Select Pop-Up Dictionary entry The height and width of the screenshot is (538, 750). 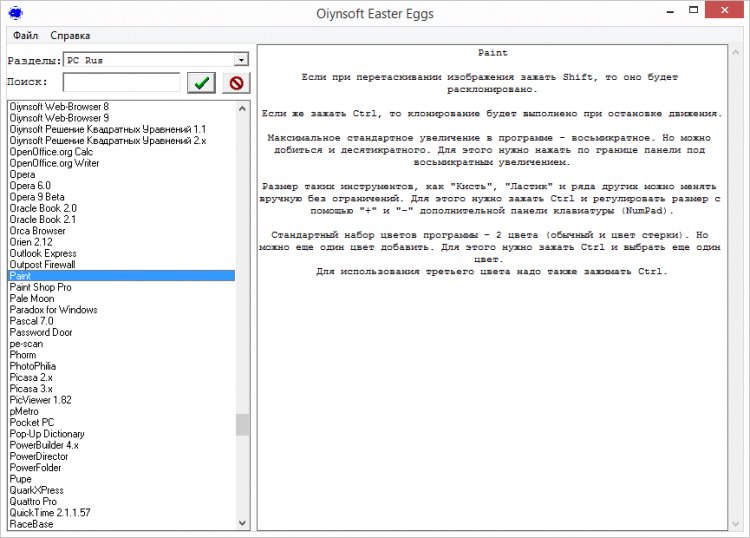coord(122,434)
